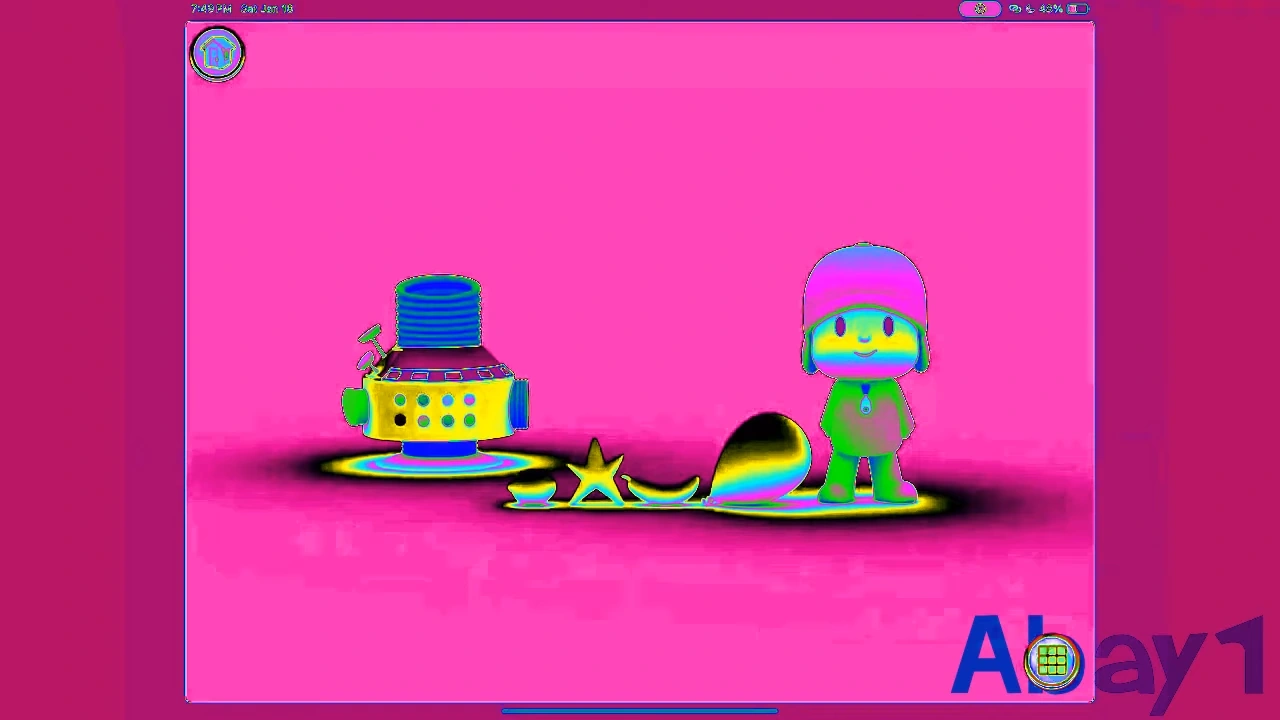Tap the status bar clock time
The height and width of the screenshot is (720, 1280).
(x=211, y=9)
